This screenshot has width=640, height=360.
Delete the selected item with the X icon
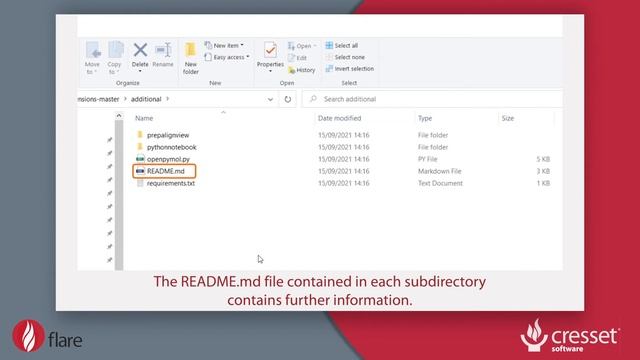[x=140, y=51]
